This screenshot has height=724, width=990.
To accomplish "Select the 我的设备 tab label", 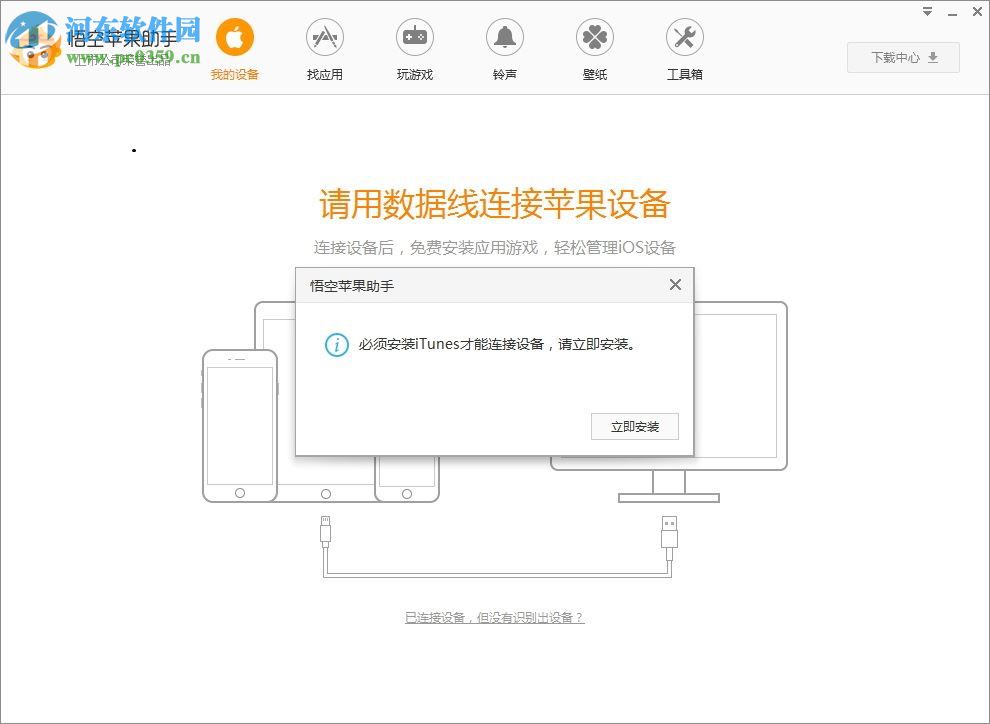I will click(235, 74).
